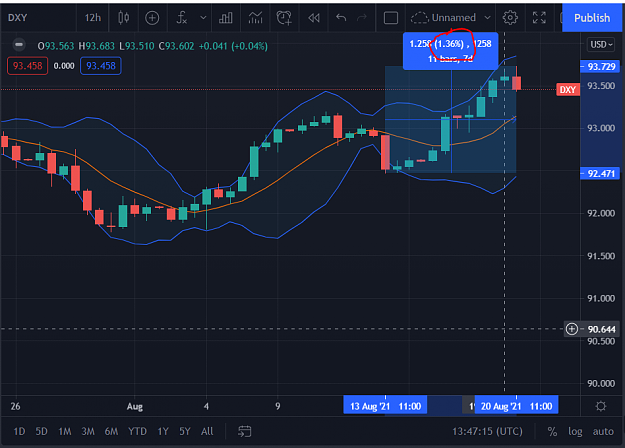625x448 pixels.
Task: Open the candlestick chart style menu
Action: tap(124, 18)
